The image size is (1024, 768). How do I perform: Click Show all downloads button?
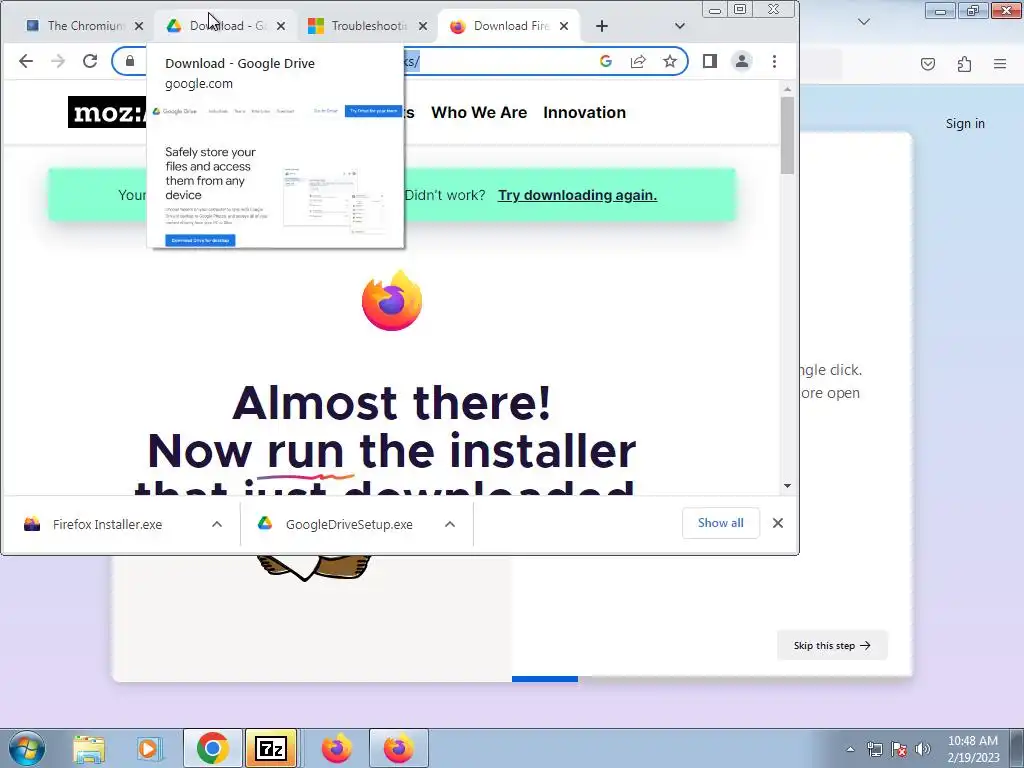pos(720,523)
